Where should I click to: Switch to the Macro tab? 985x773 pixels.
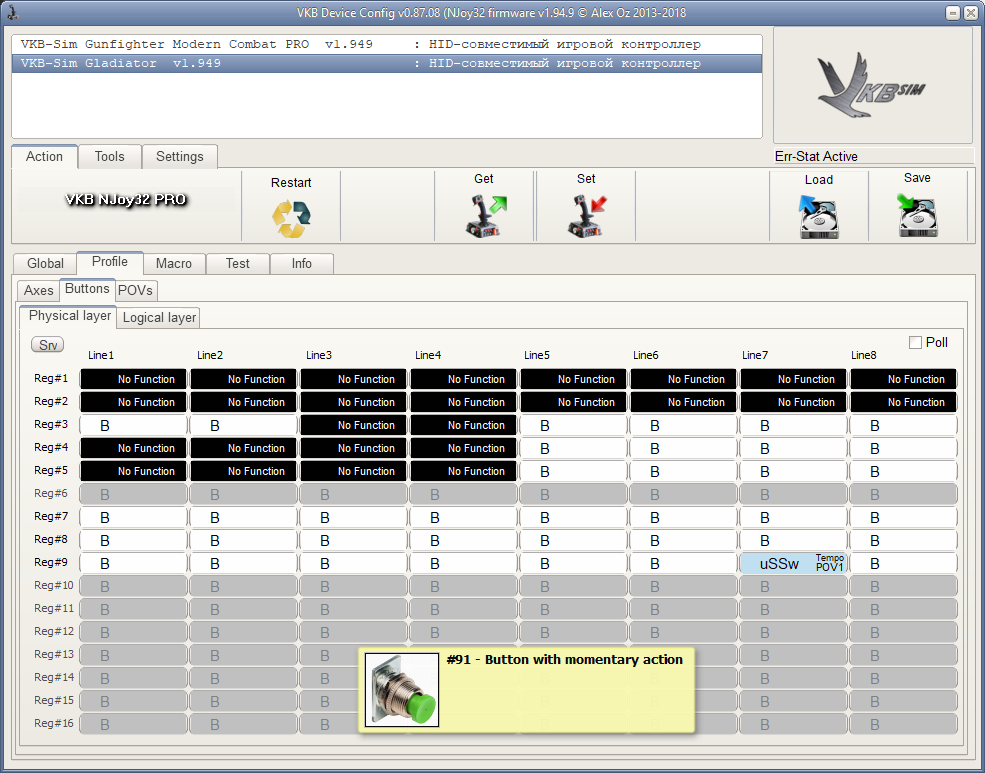pos(174,263)
